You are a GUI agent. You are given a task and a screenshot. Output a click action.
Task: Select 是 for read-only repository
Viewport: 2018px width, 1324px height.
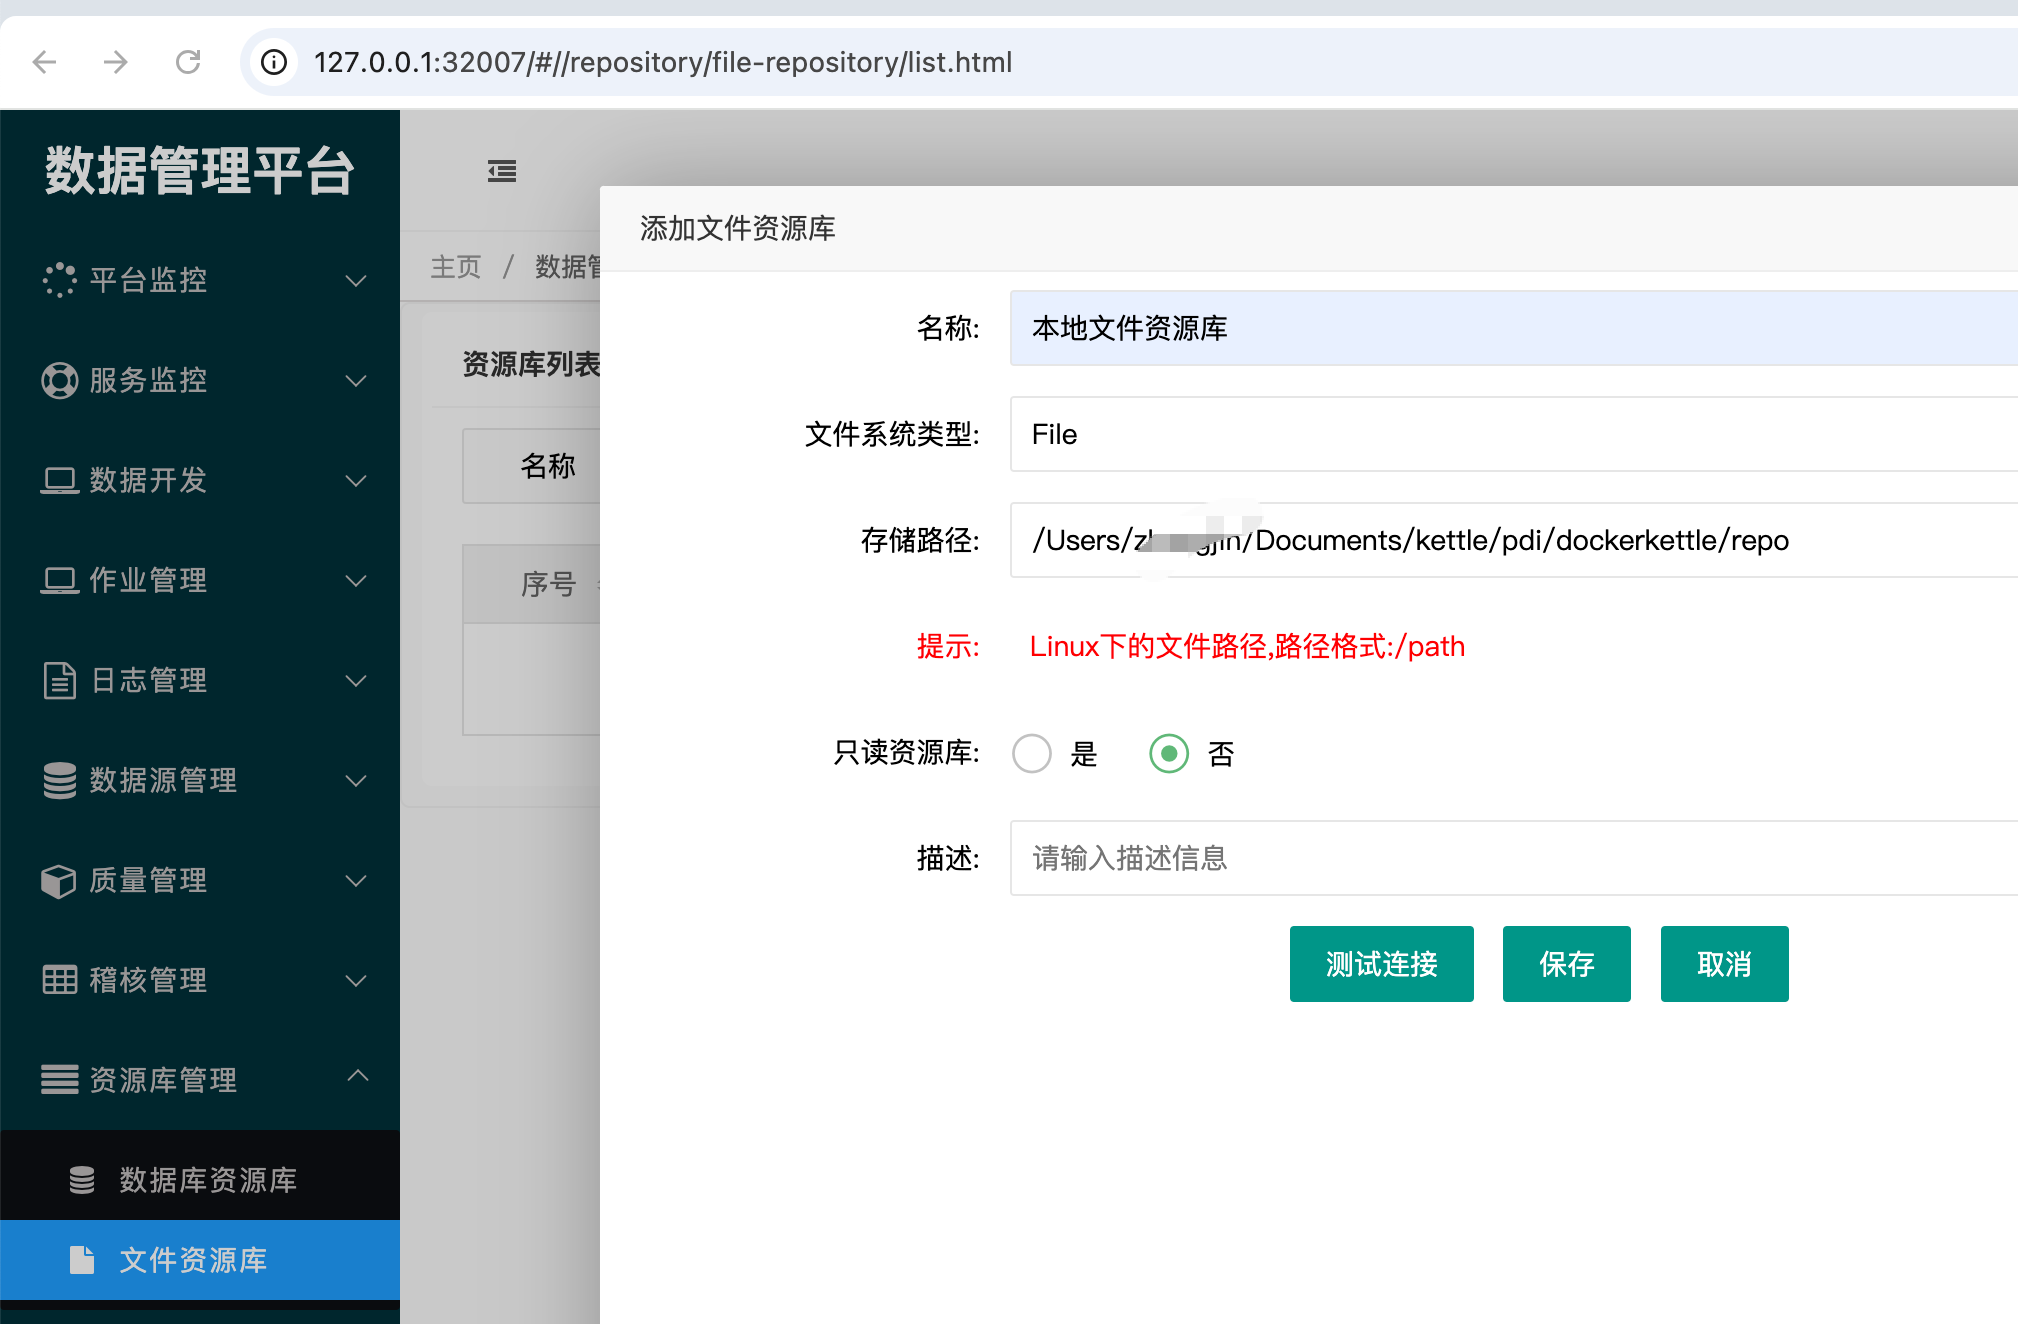click(x=1031, y=753)
